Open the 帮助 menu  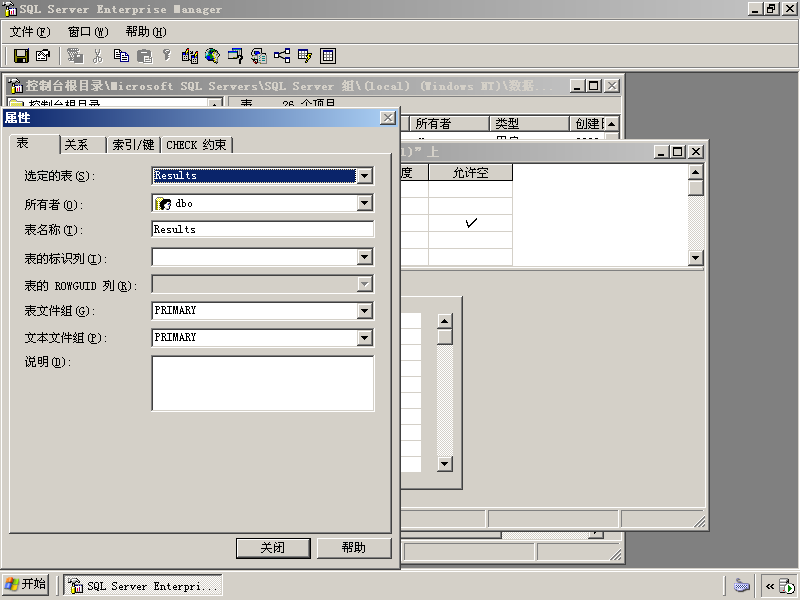146,32
